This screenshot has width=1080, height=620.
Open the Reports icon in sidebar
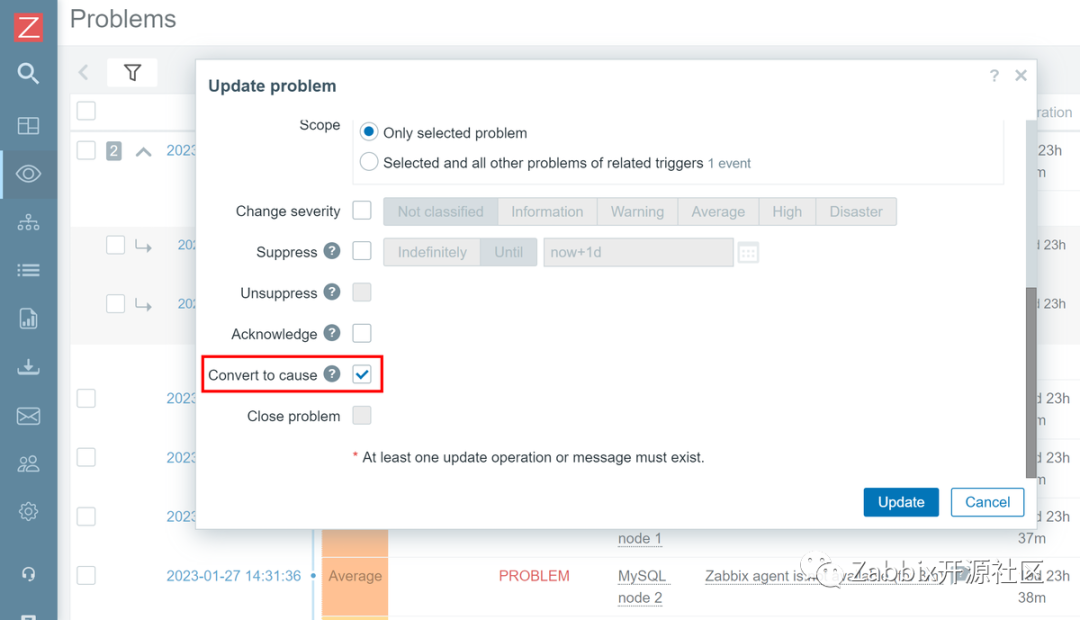pos(28,318)
